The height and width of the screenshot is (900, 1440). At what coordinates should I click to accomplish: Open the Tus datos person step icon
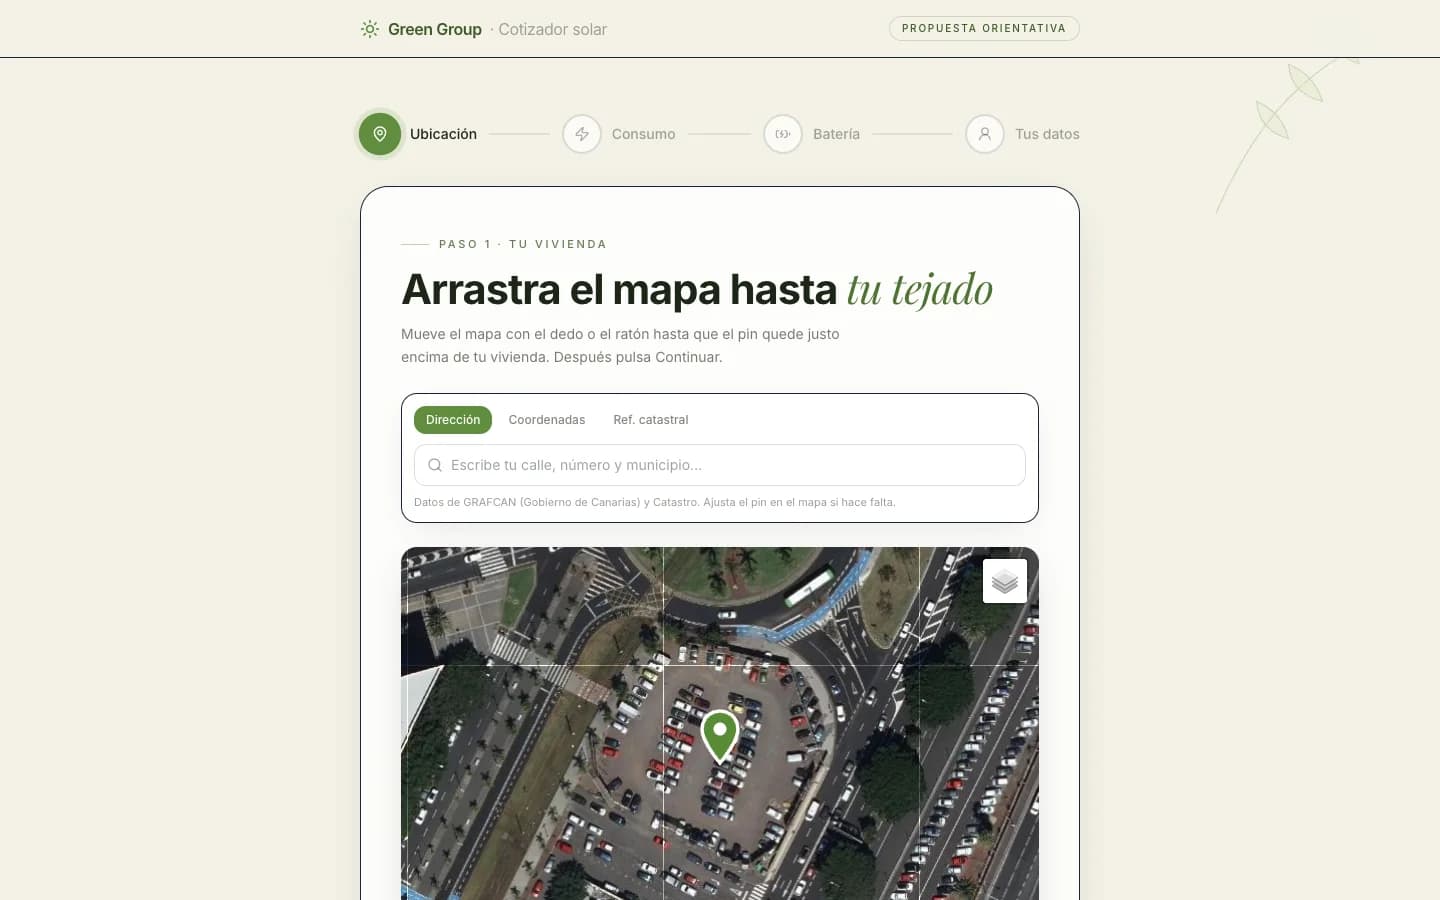pos(985,134)
